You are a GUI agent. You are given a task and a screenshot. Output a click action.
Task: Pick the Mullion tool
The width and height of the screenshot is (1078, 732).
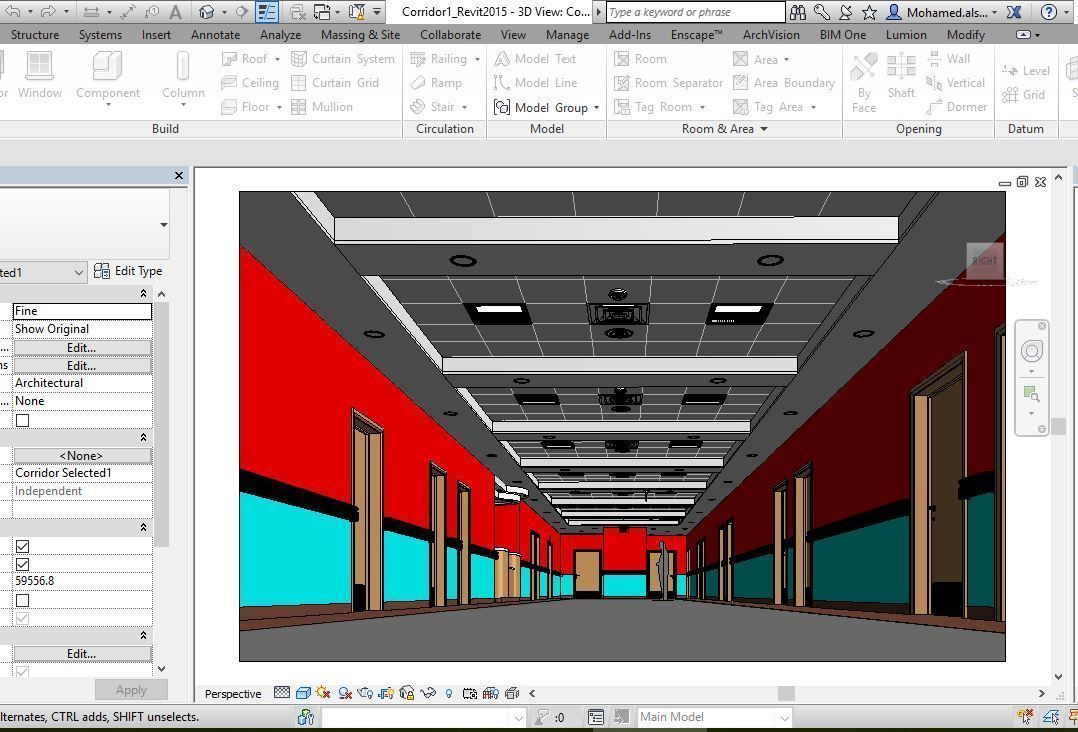click(x=322, y=107)
